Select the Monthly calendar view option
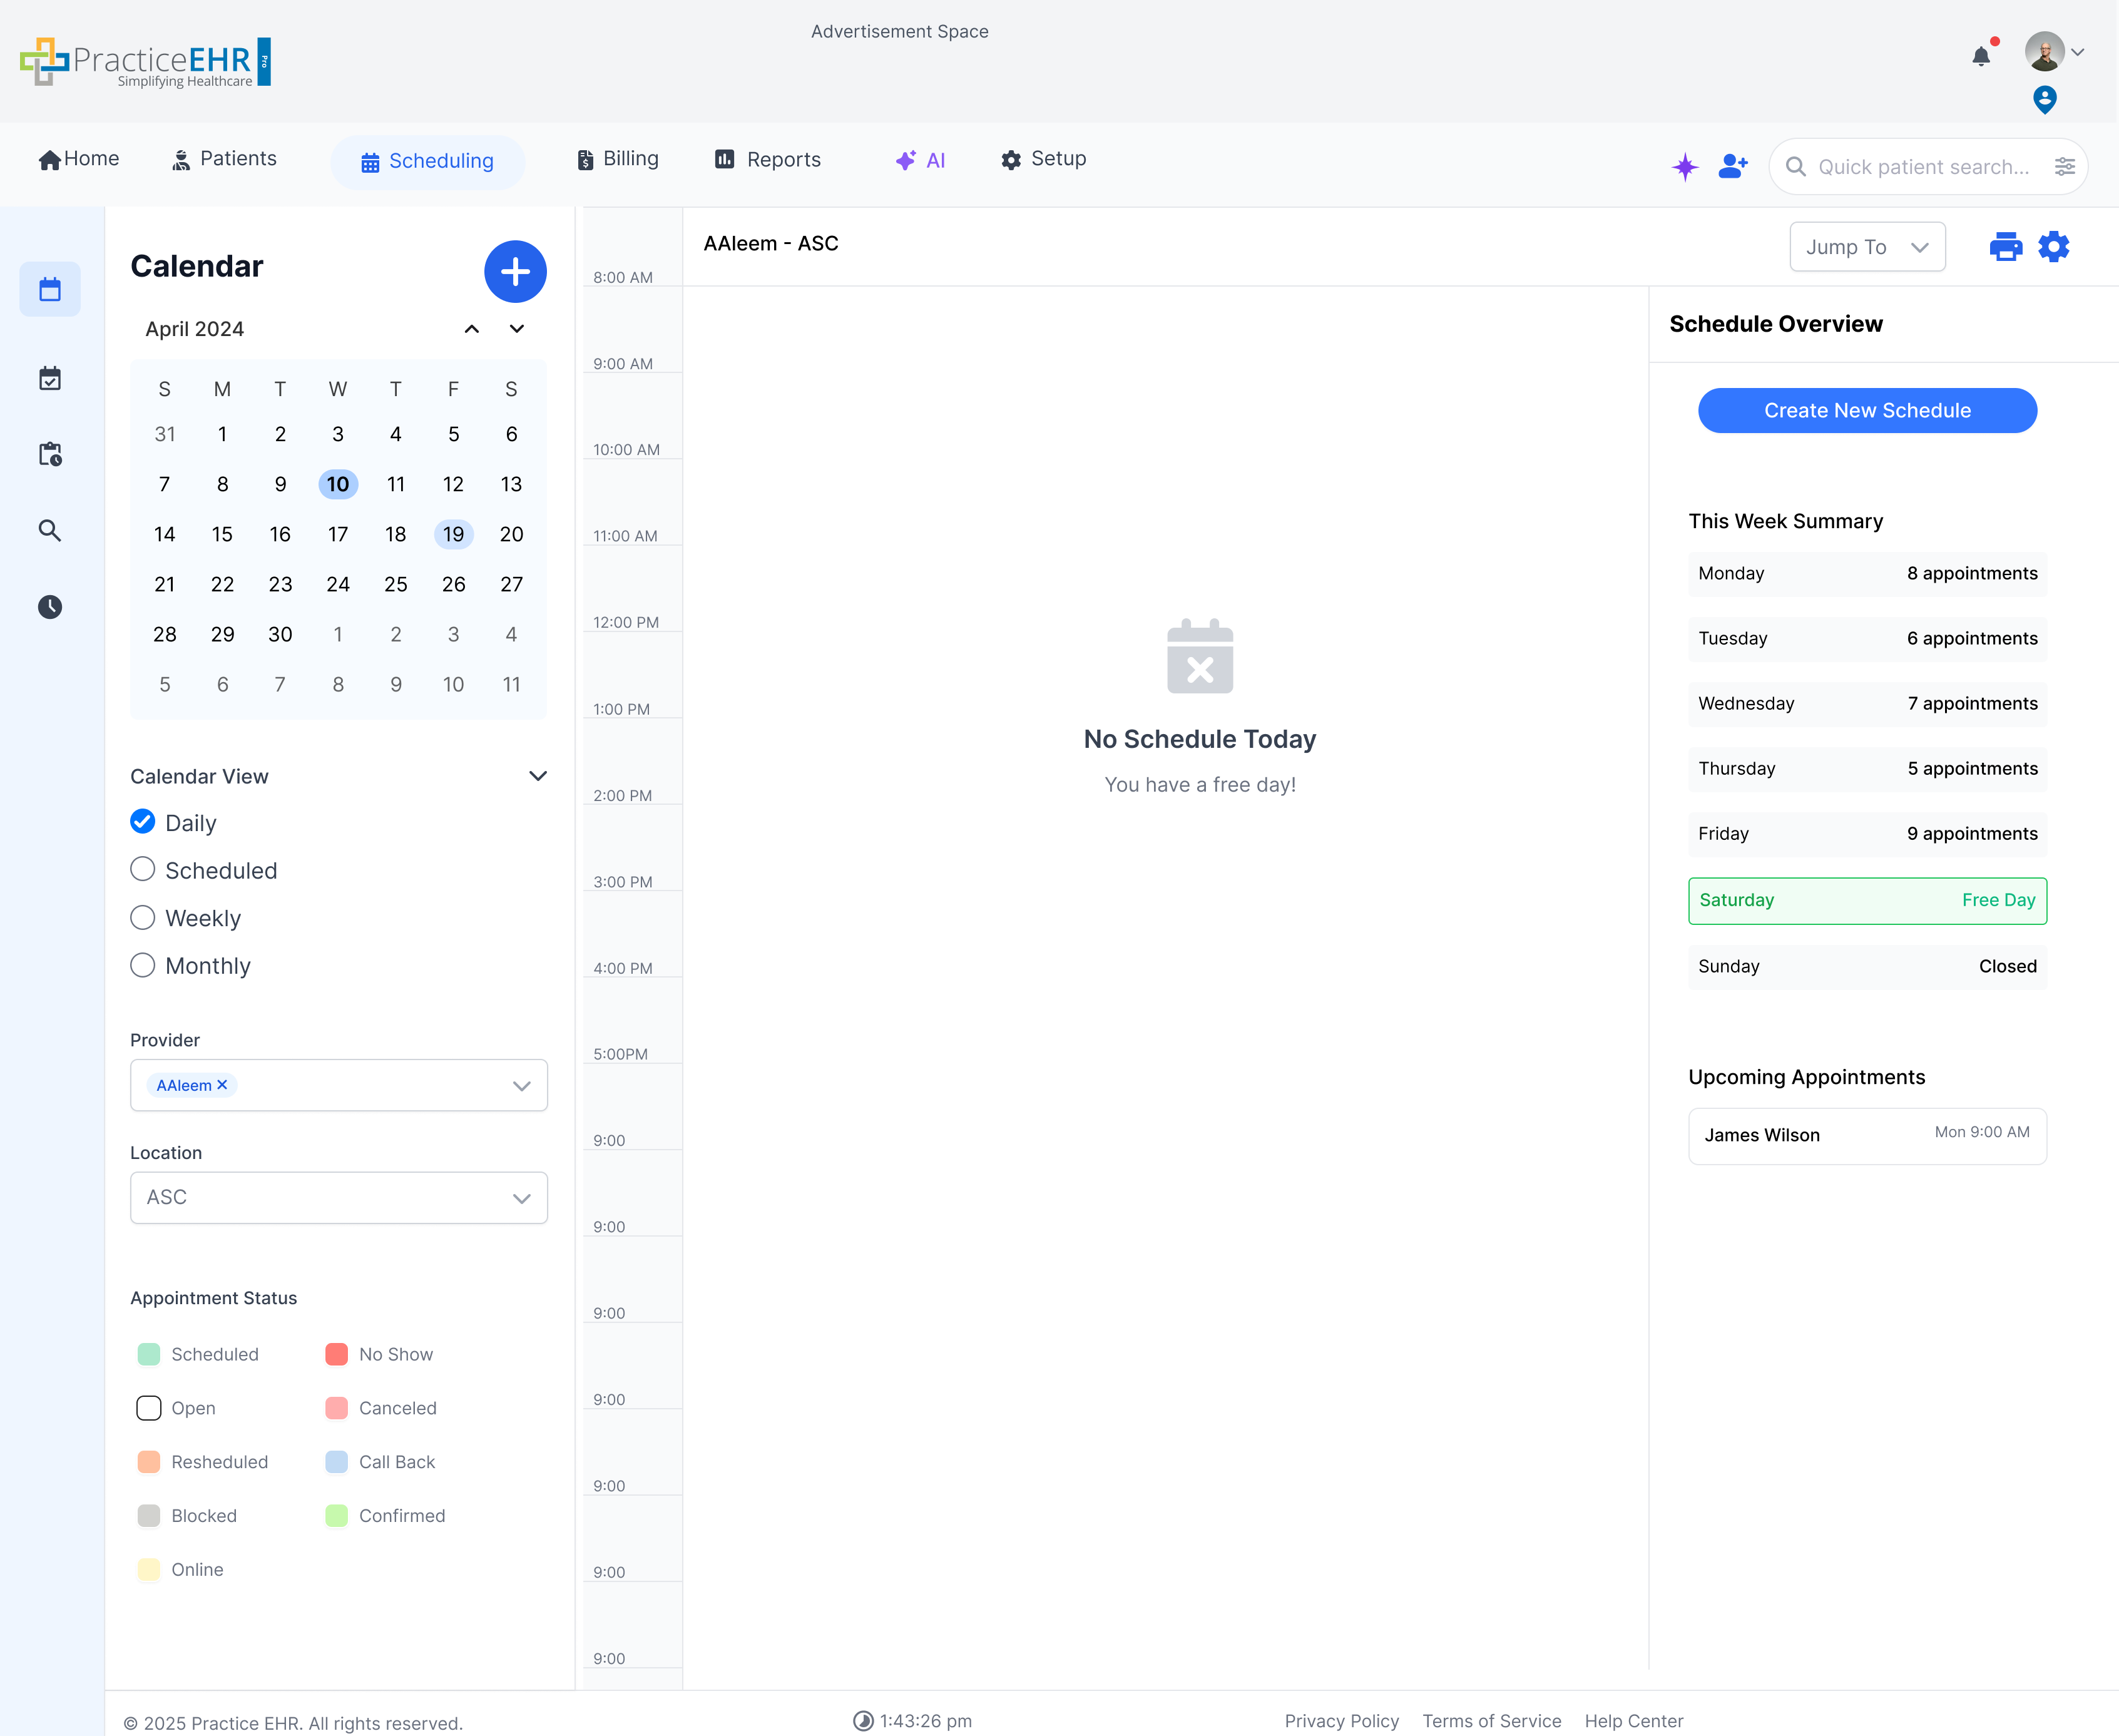The height and width of the screenshot is (1736, 2119). click(x=143, y=965)
